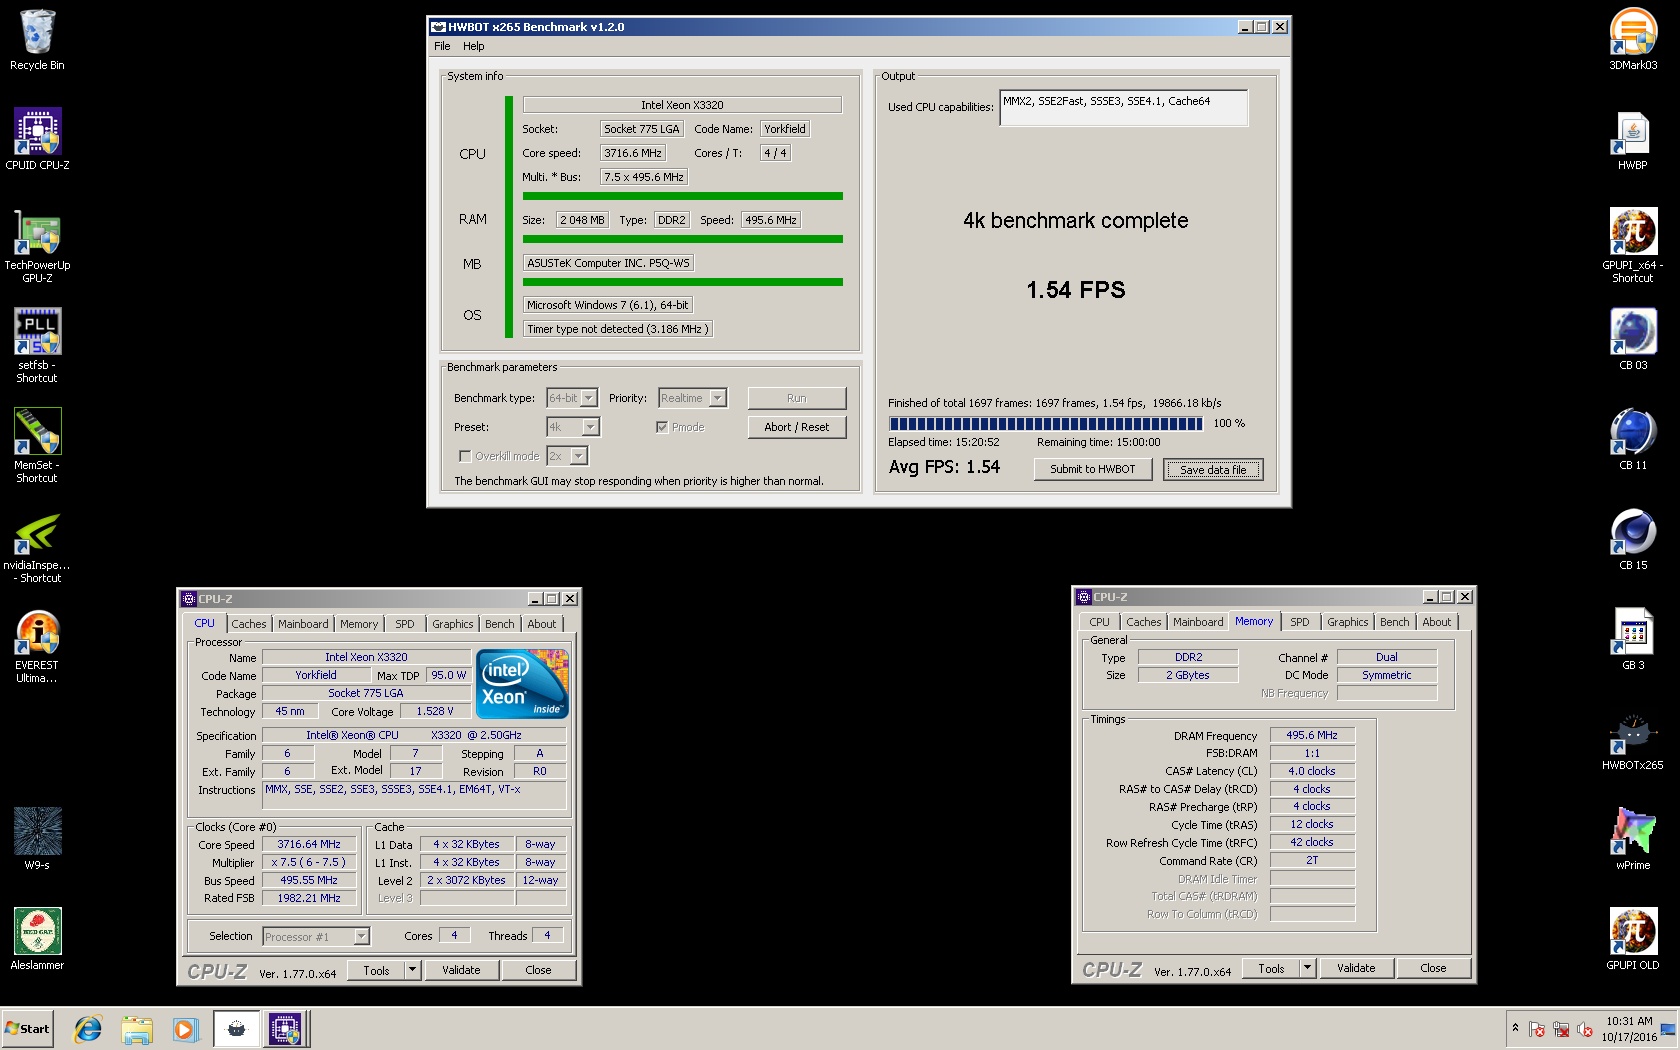Expand Tools arrow in left CPU-Z
Screen dimensions: 1680x1050
click(x=412, y=970)
